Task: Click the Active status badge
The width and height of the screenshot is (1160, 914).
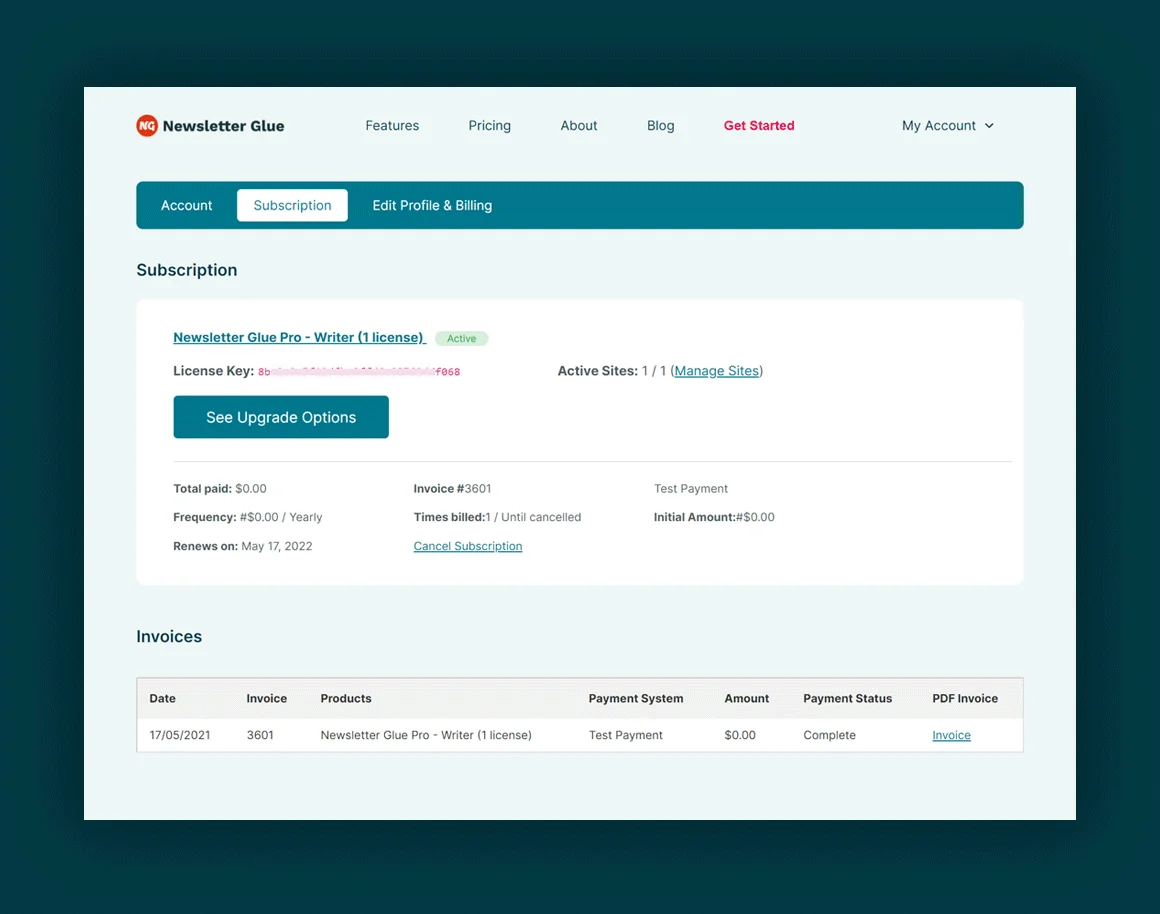Action: pyautogui.click(x=462, y=339)
